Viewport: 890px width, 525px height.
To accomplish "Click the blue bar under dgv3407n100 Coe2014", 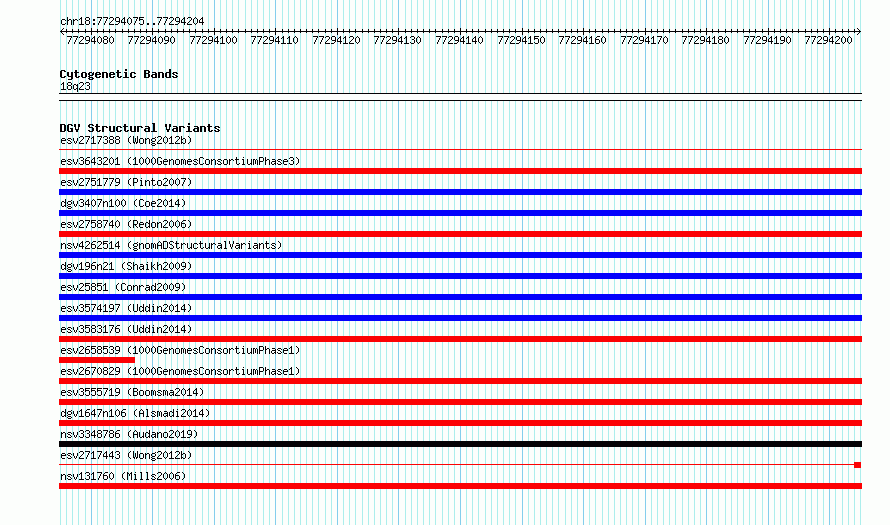I will [460, 213].
